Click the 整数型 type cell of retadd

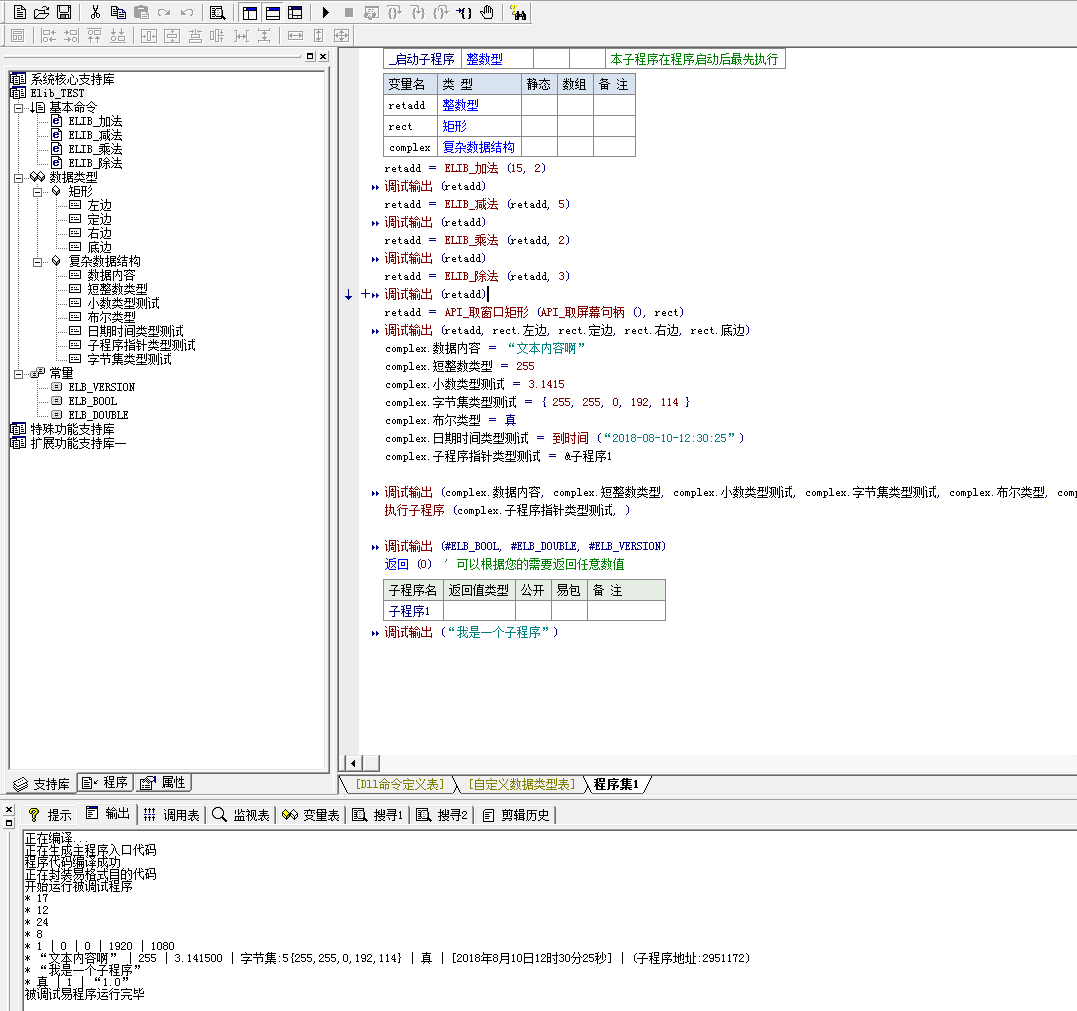(479, 105)
